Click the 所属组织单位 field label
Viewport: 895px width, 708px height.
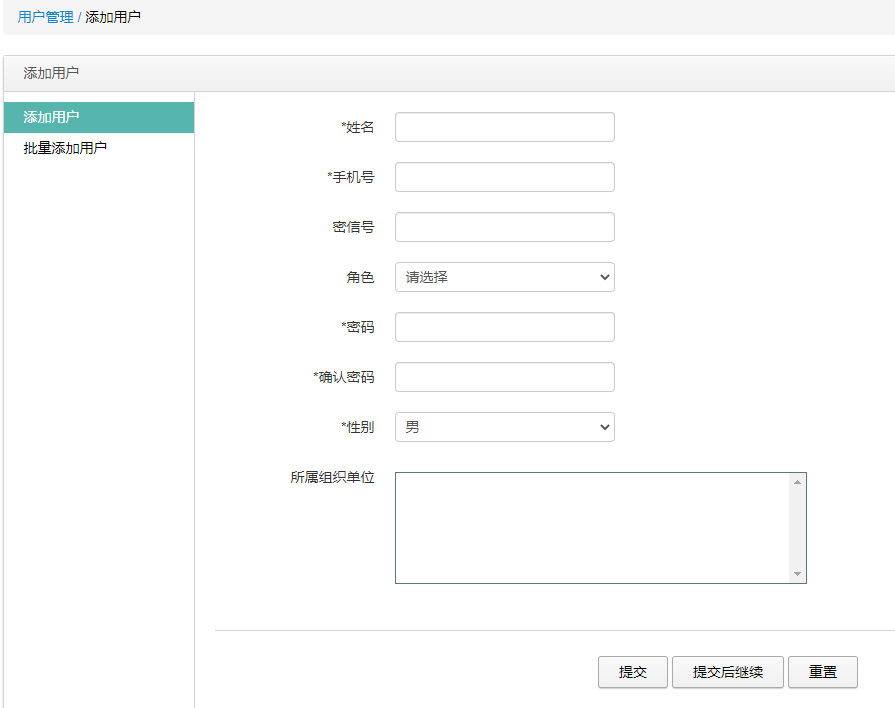point(332,478)
